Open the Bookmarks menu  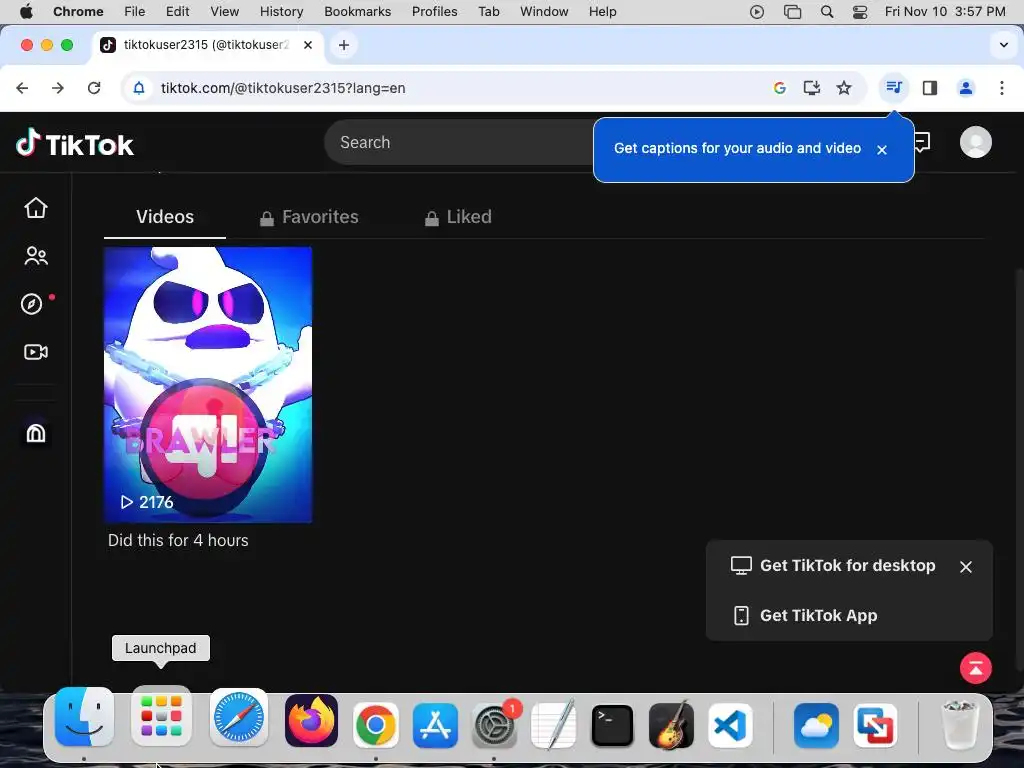357,11
